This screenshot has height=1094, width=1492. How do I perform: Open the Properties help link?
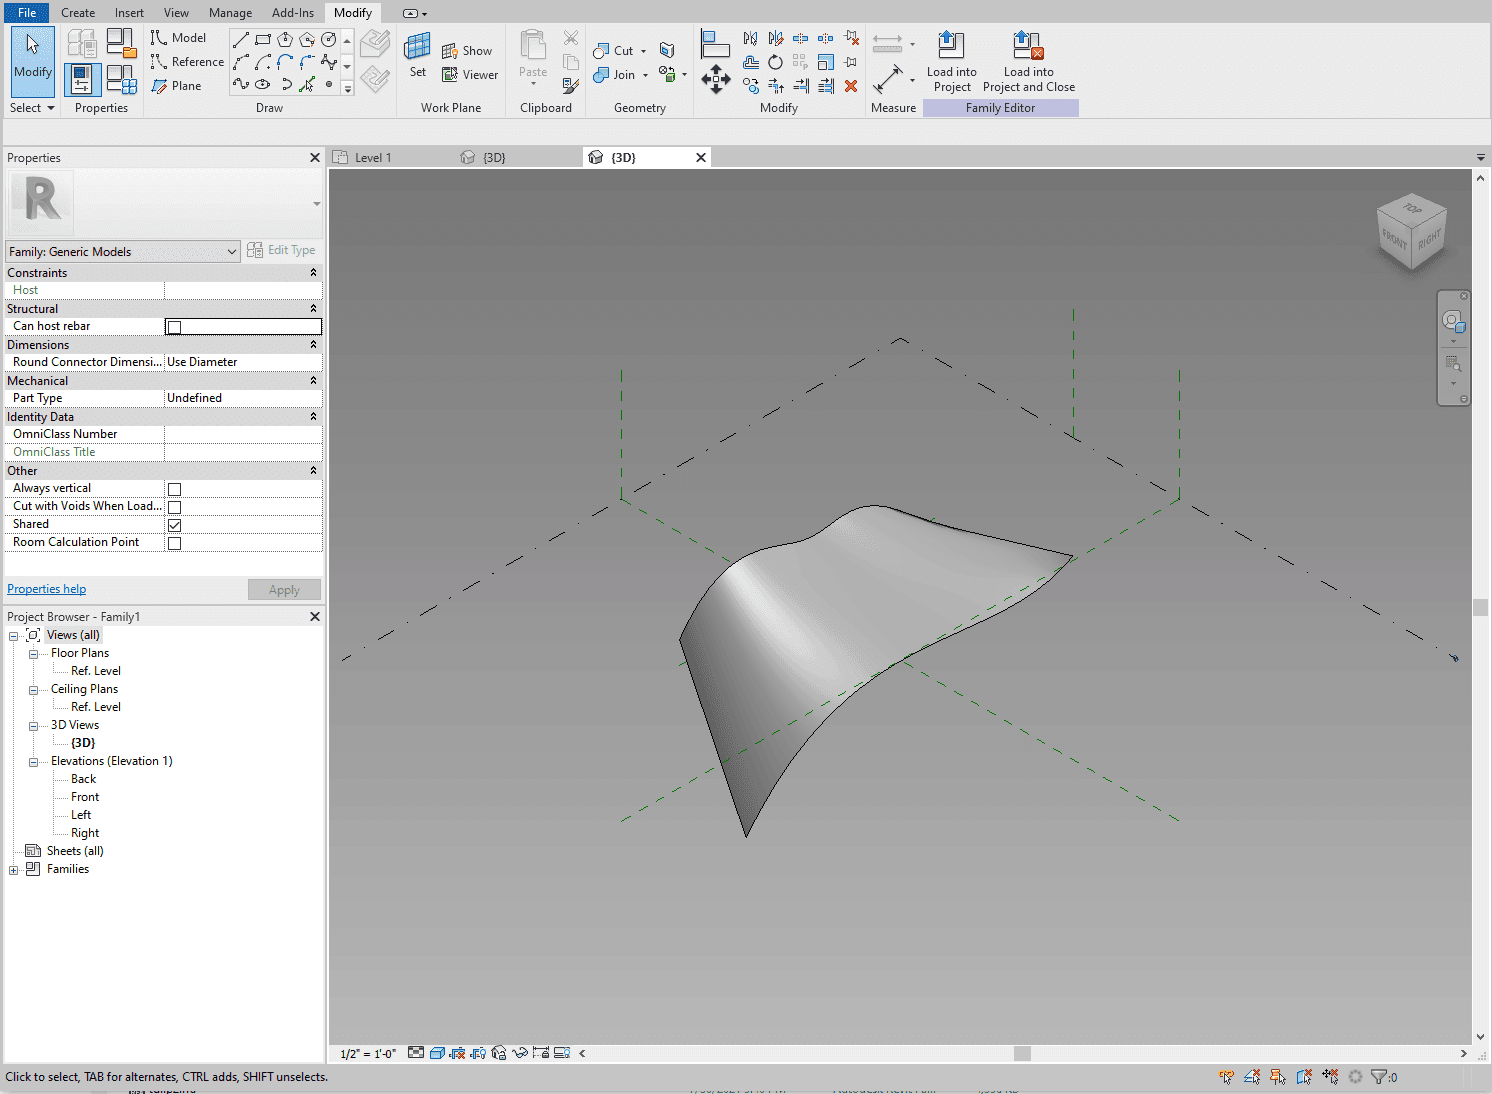(46, 589)
